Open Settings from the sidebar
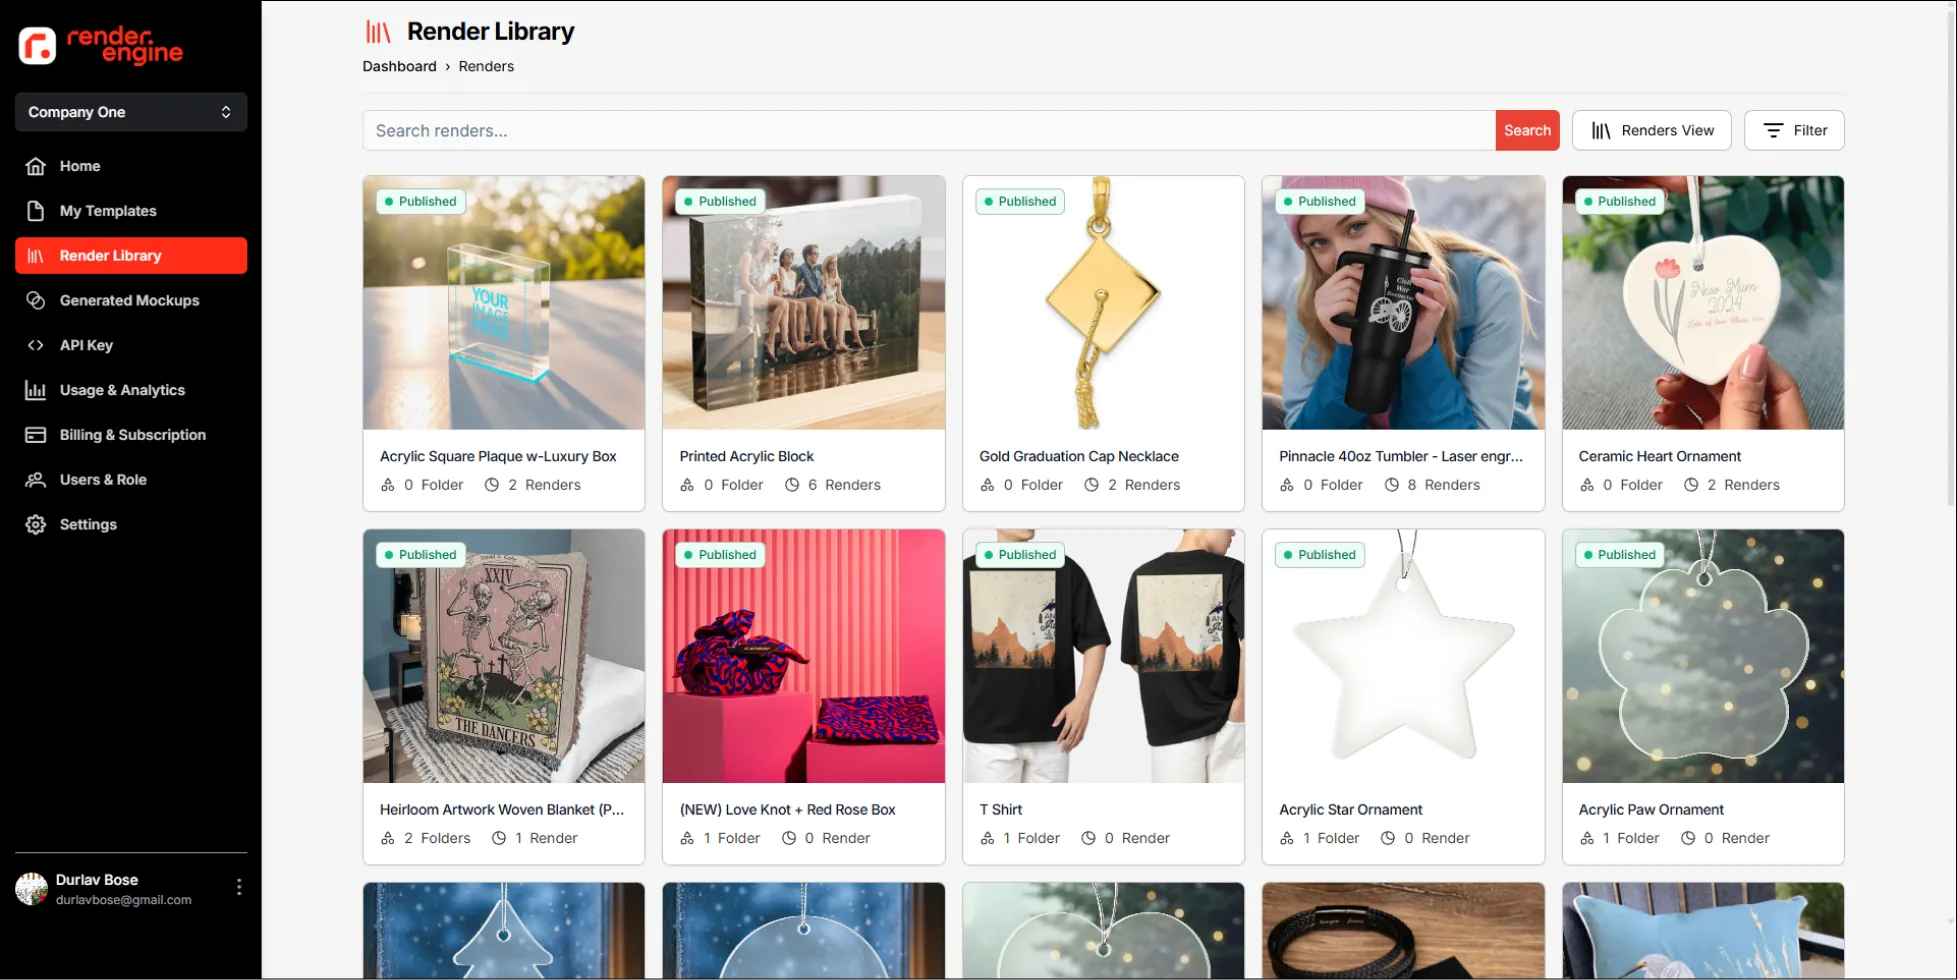This screenshot has width=1957, height=980. pos(131,524)
